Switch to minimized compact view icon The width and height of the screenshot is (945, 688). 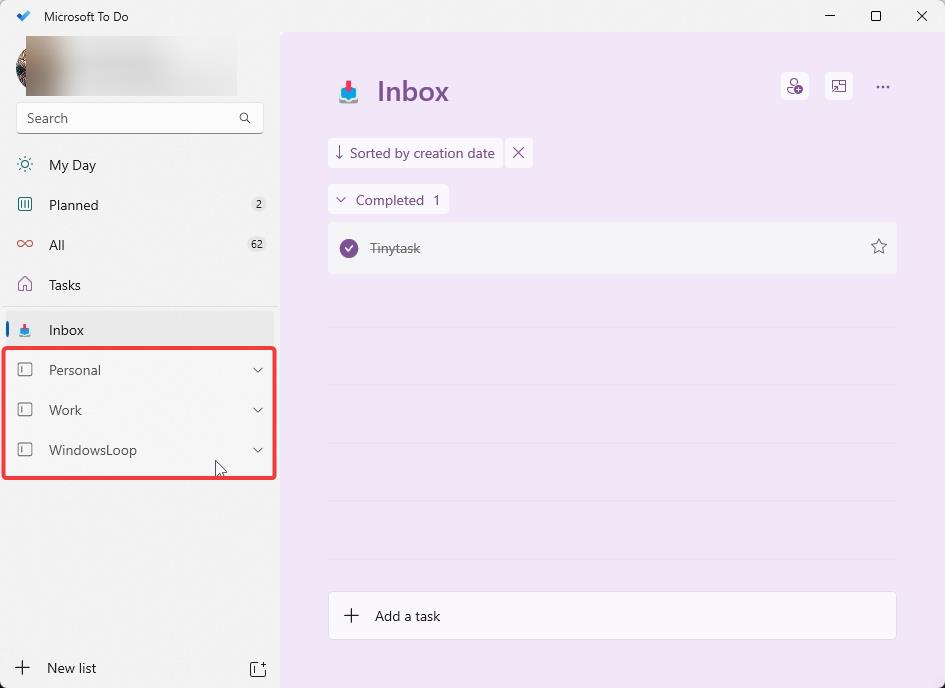pyautogui.click(x=839, y=87)
